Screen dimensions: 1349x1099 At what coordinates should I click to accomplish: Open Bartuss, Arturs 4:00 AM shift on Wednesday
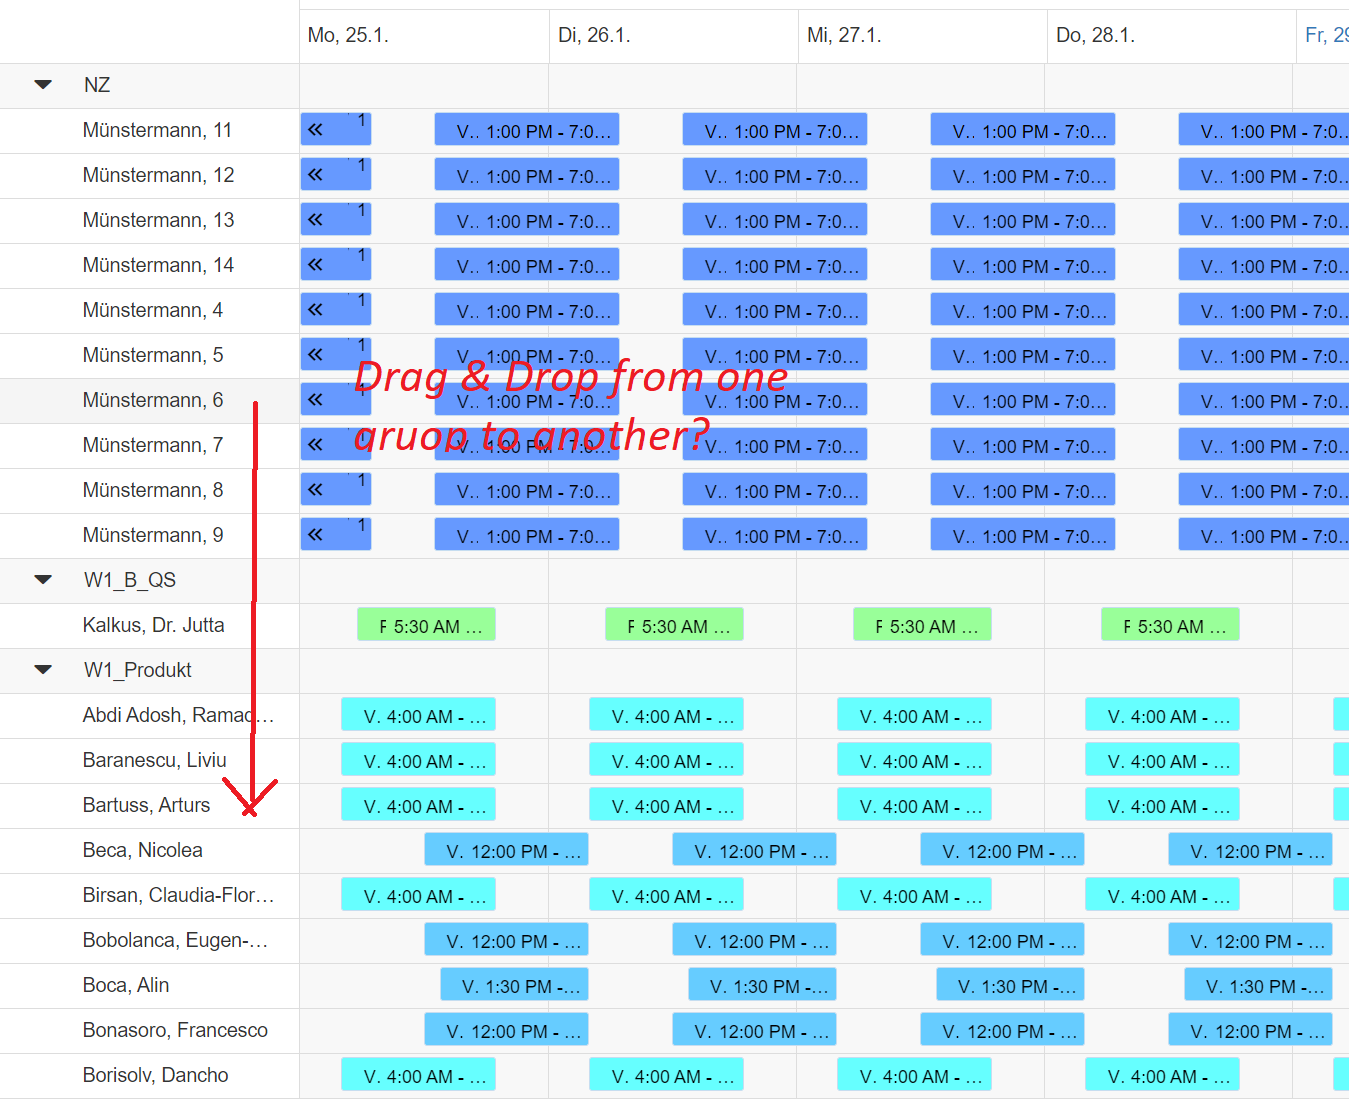coord(914,806)
